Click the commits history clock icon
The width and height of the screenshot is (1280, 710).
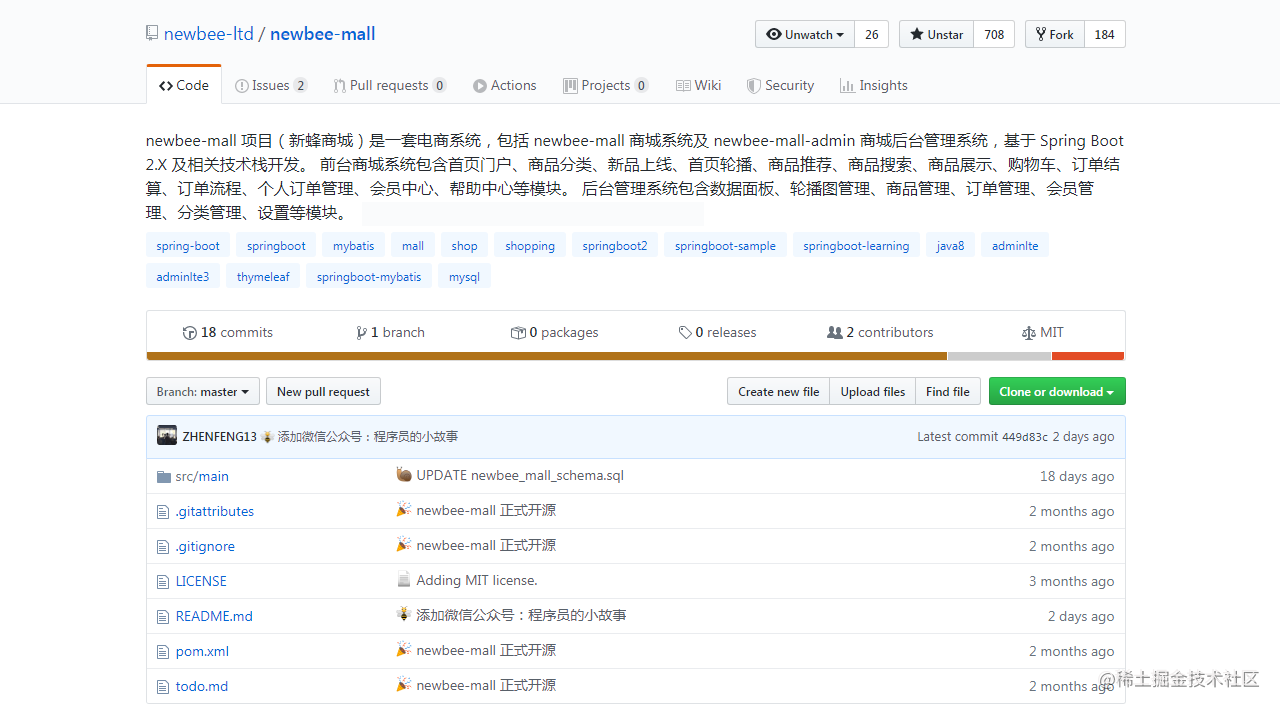[x=189, y=333]
